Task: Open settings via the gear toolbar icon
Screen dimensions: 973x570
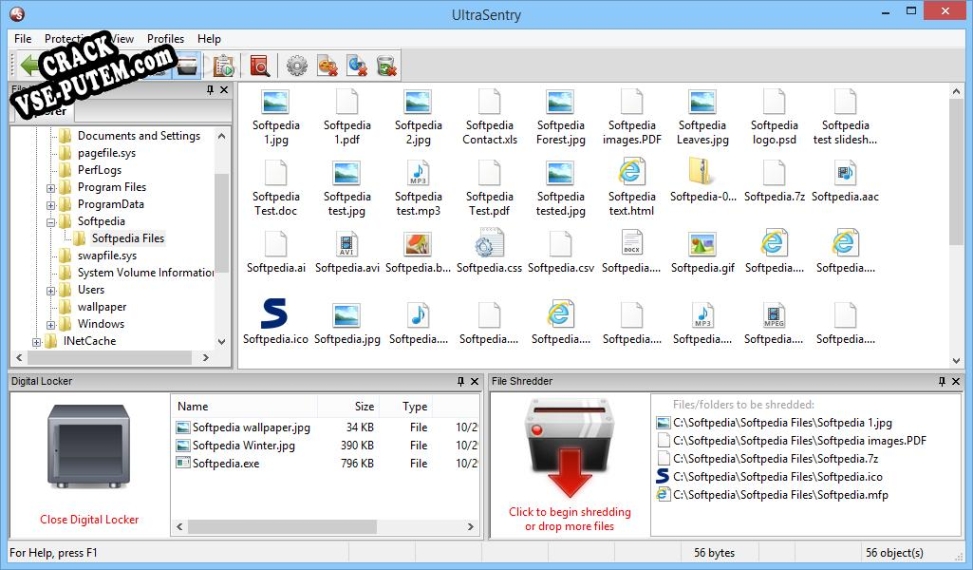Action: 297,66
